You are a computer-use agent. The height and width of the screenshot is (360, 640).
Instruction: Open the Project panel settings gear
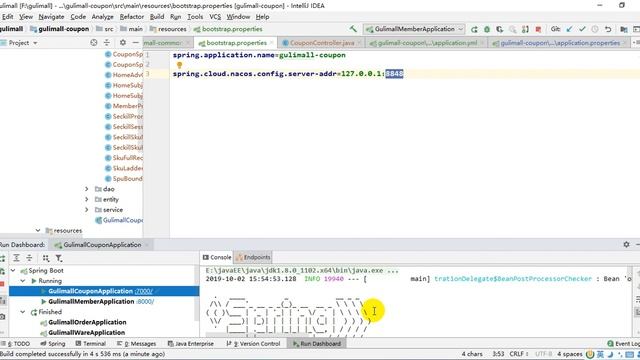[122, 42]
